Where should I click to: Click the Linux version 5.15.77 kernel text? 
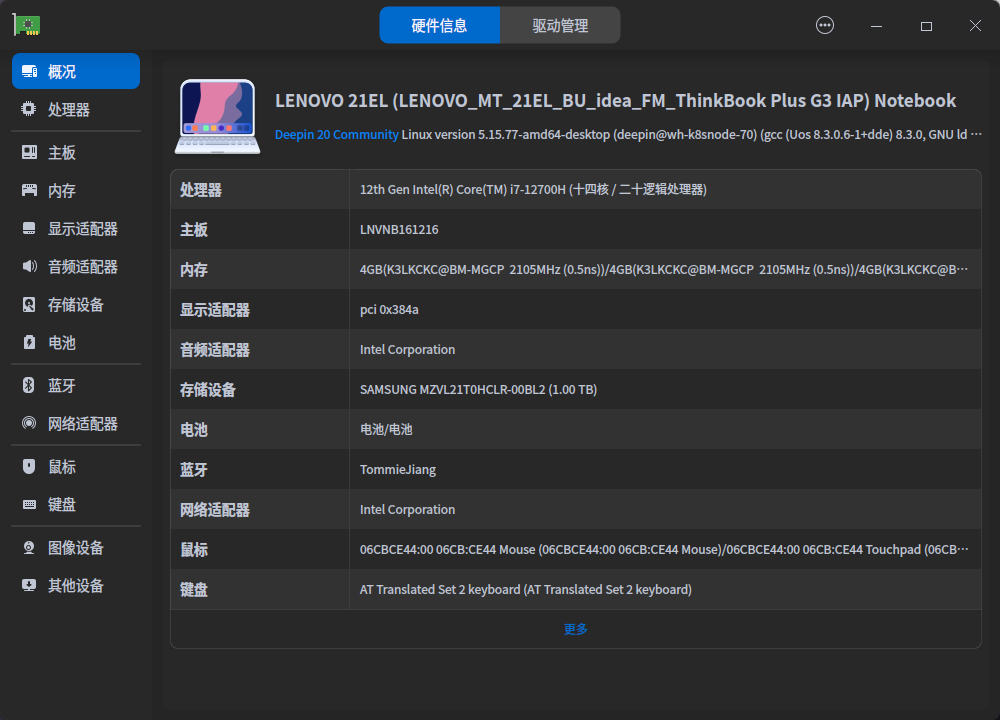(691, 135)
